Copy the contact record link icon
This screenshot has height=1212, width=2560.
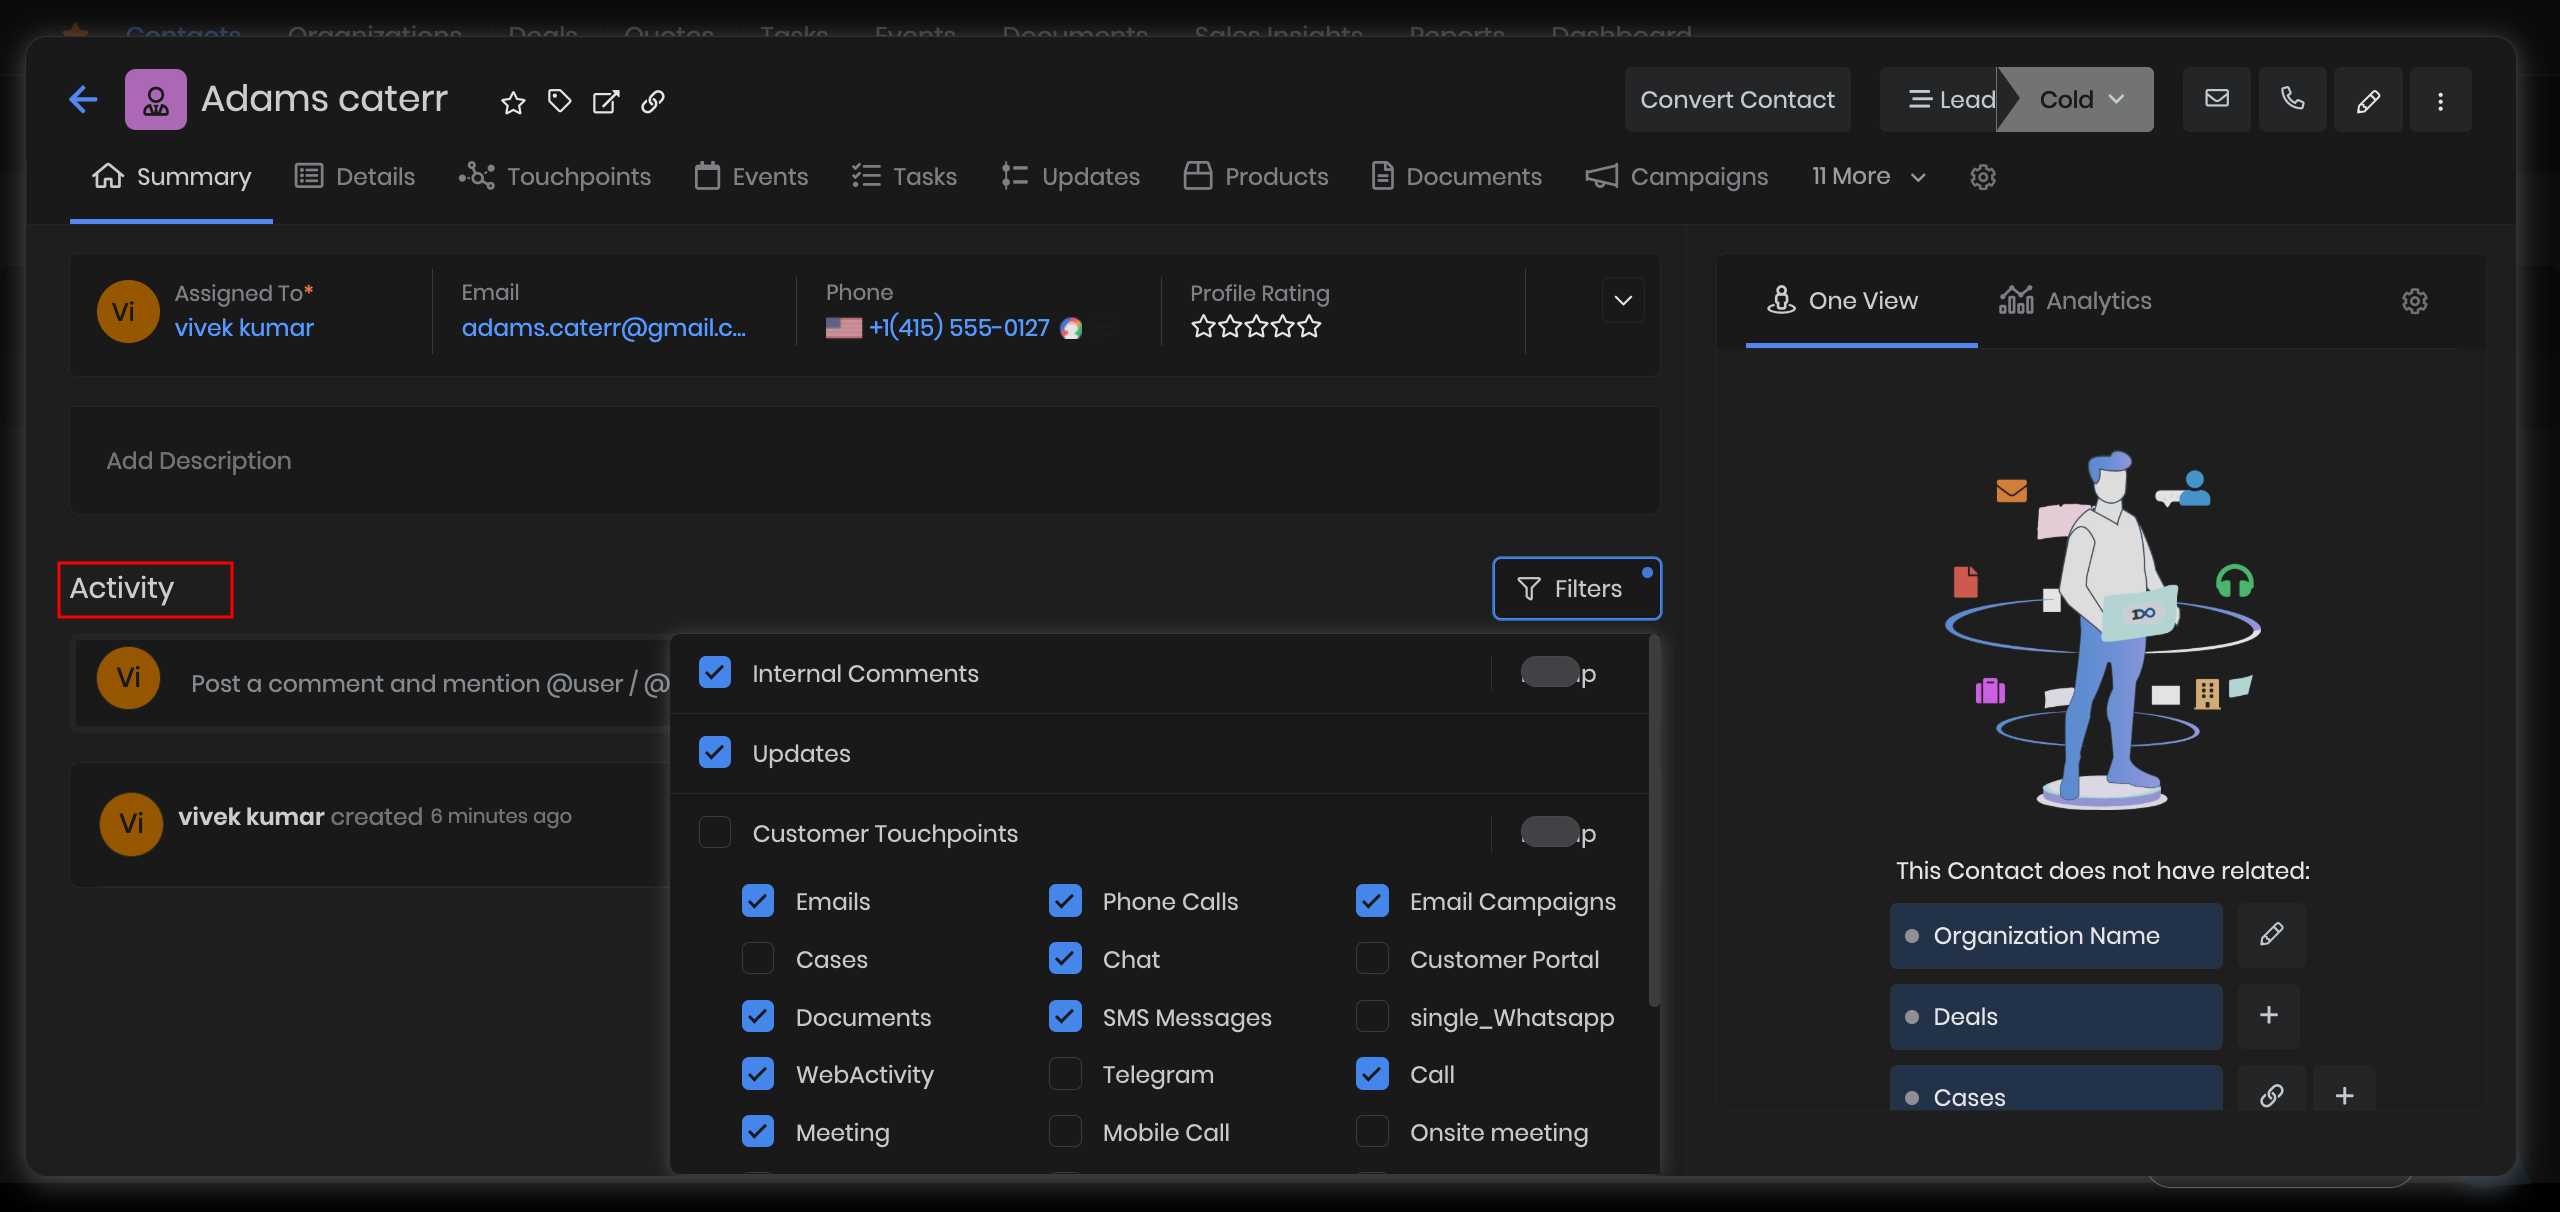(x=653, y=101)
